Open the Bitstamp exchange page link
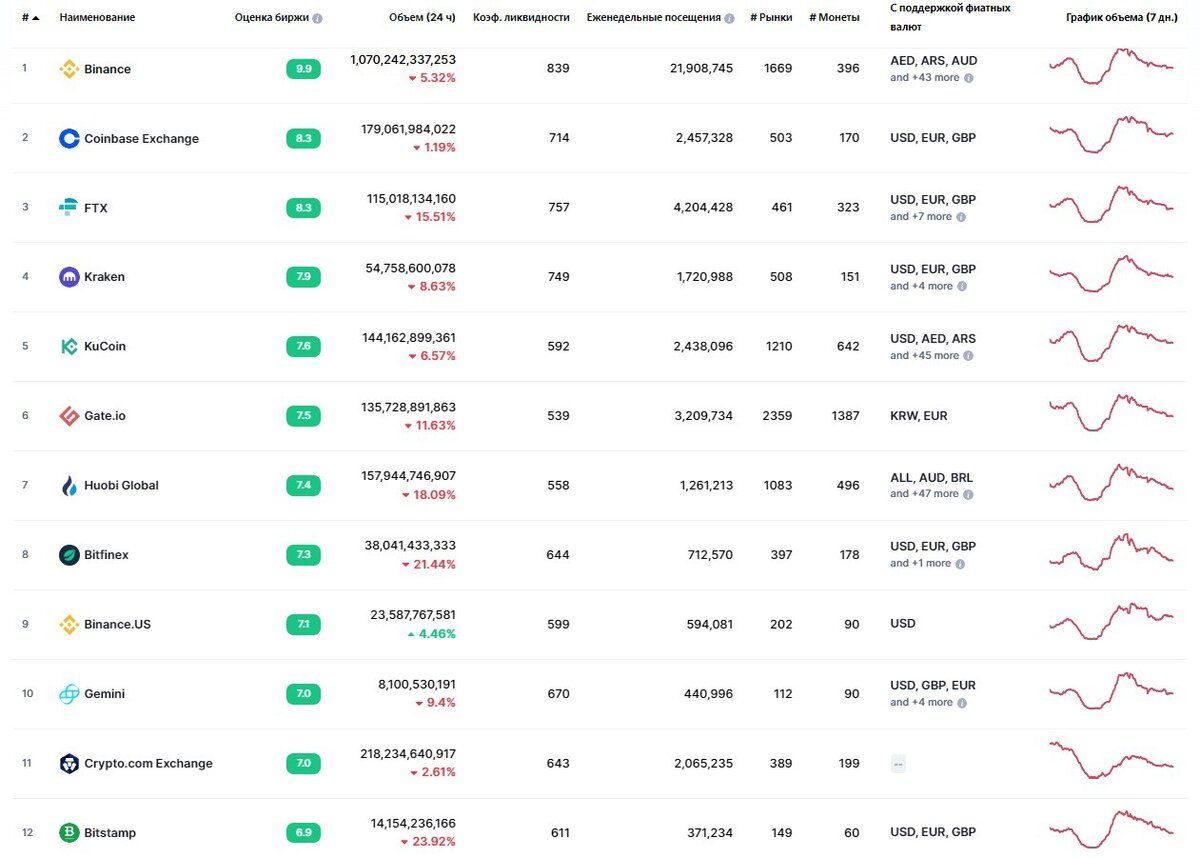The width and height of the screenshot is (1200, 858). 110,833
